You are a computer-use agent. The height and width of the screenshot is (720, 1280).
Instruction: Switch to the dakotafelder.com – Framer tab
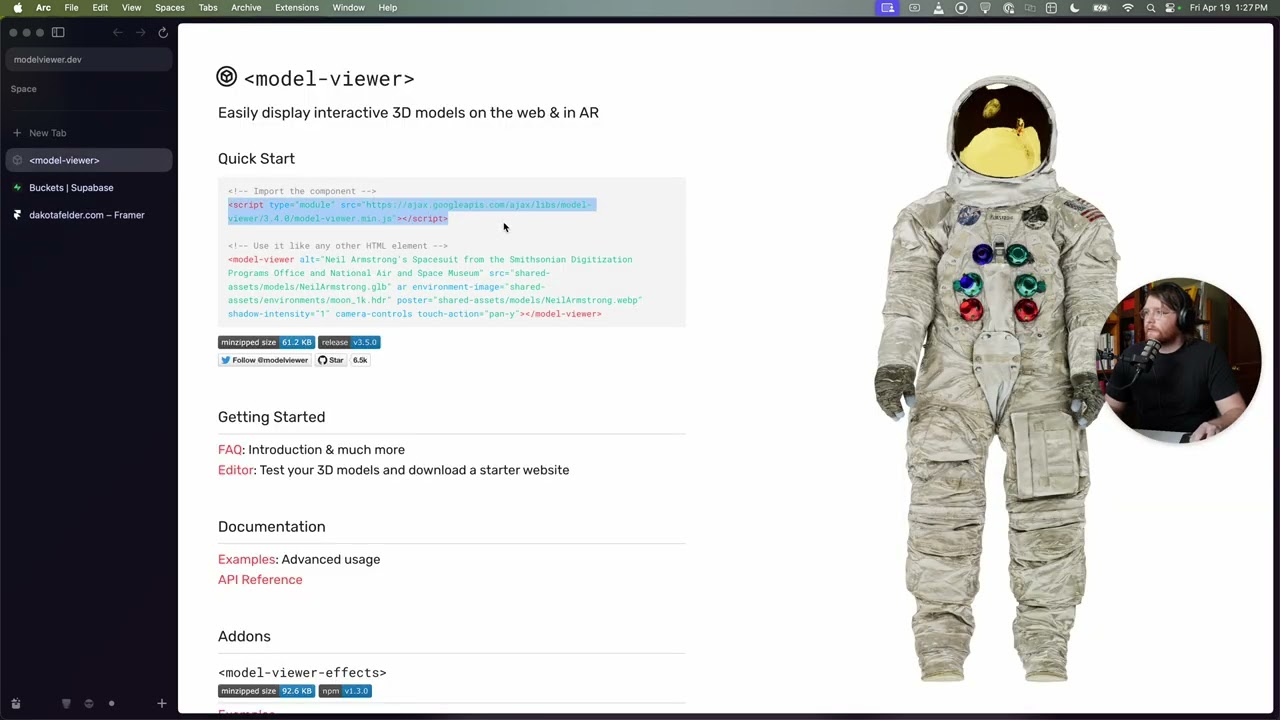(89, 215)
